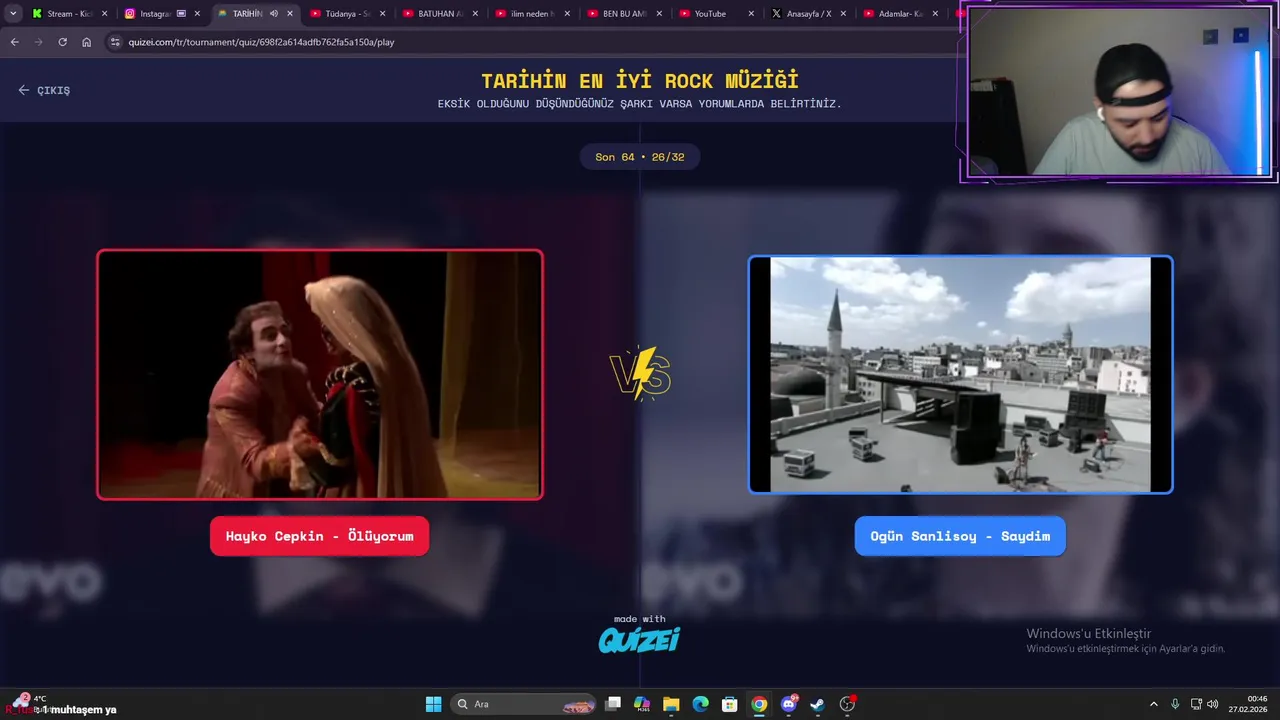Open the volume speaker tray icon
The image size is (1280, 720).
(1213, 704)
